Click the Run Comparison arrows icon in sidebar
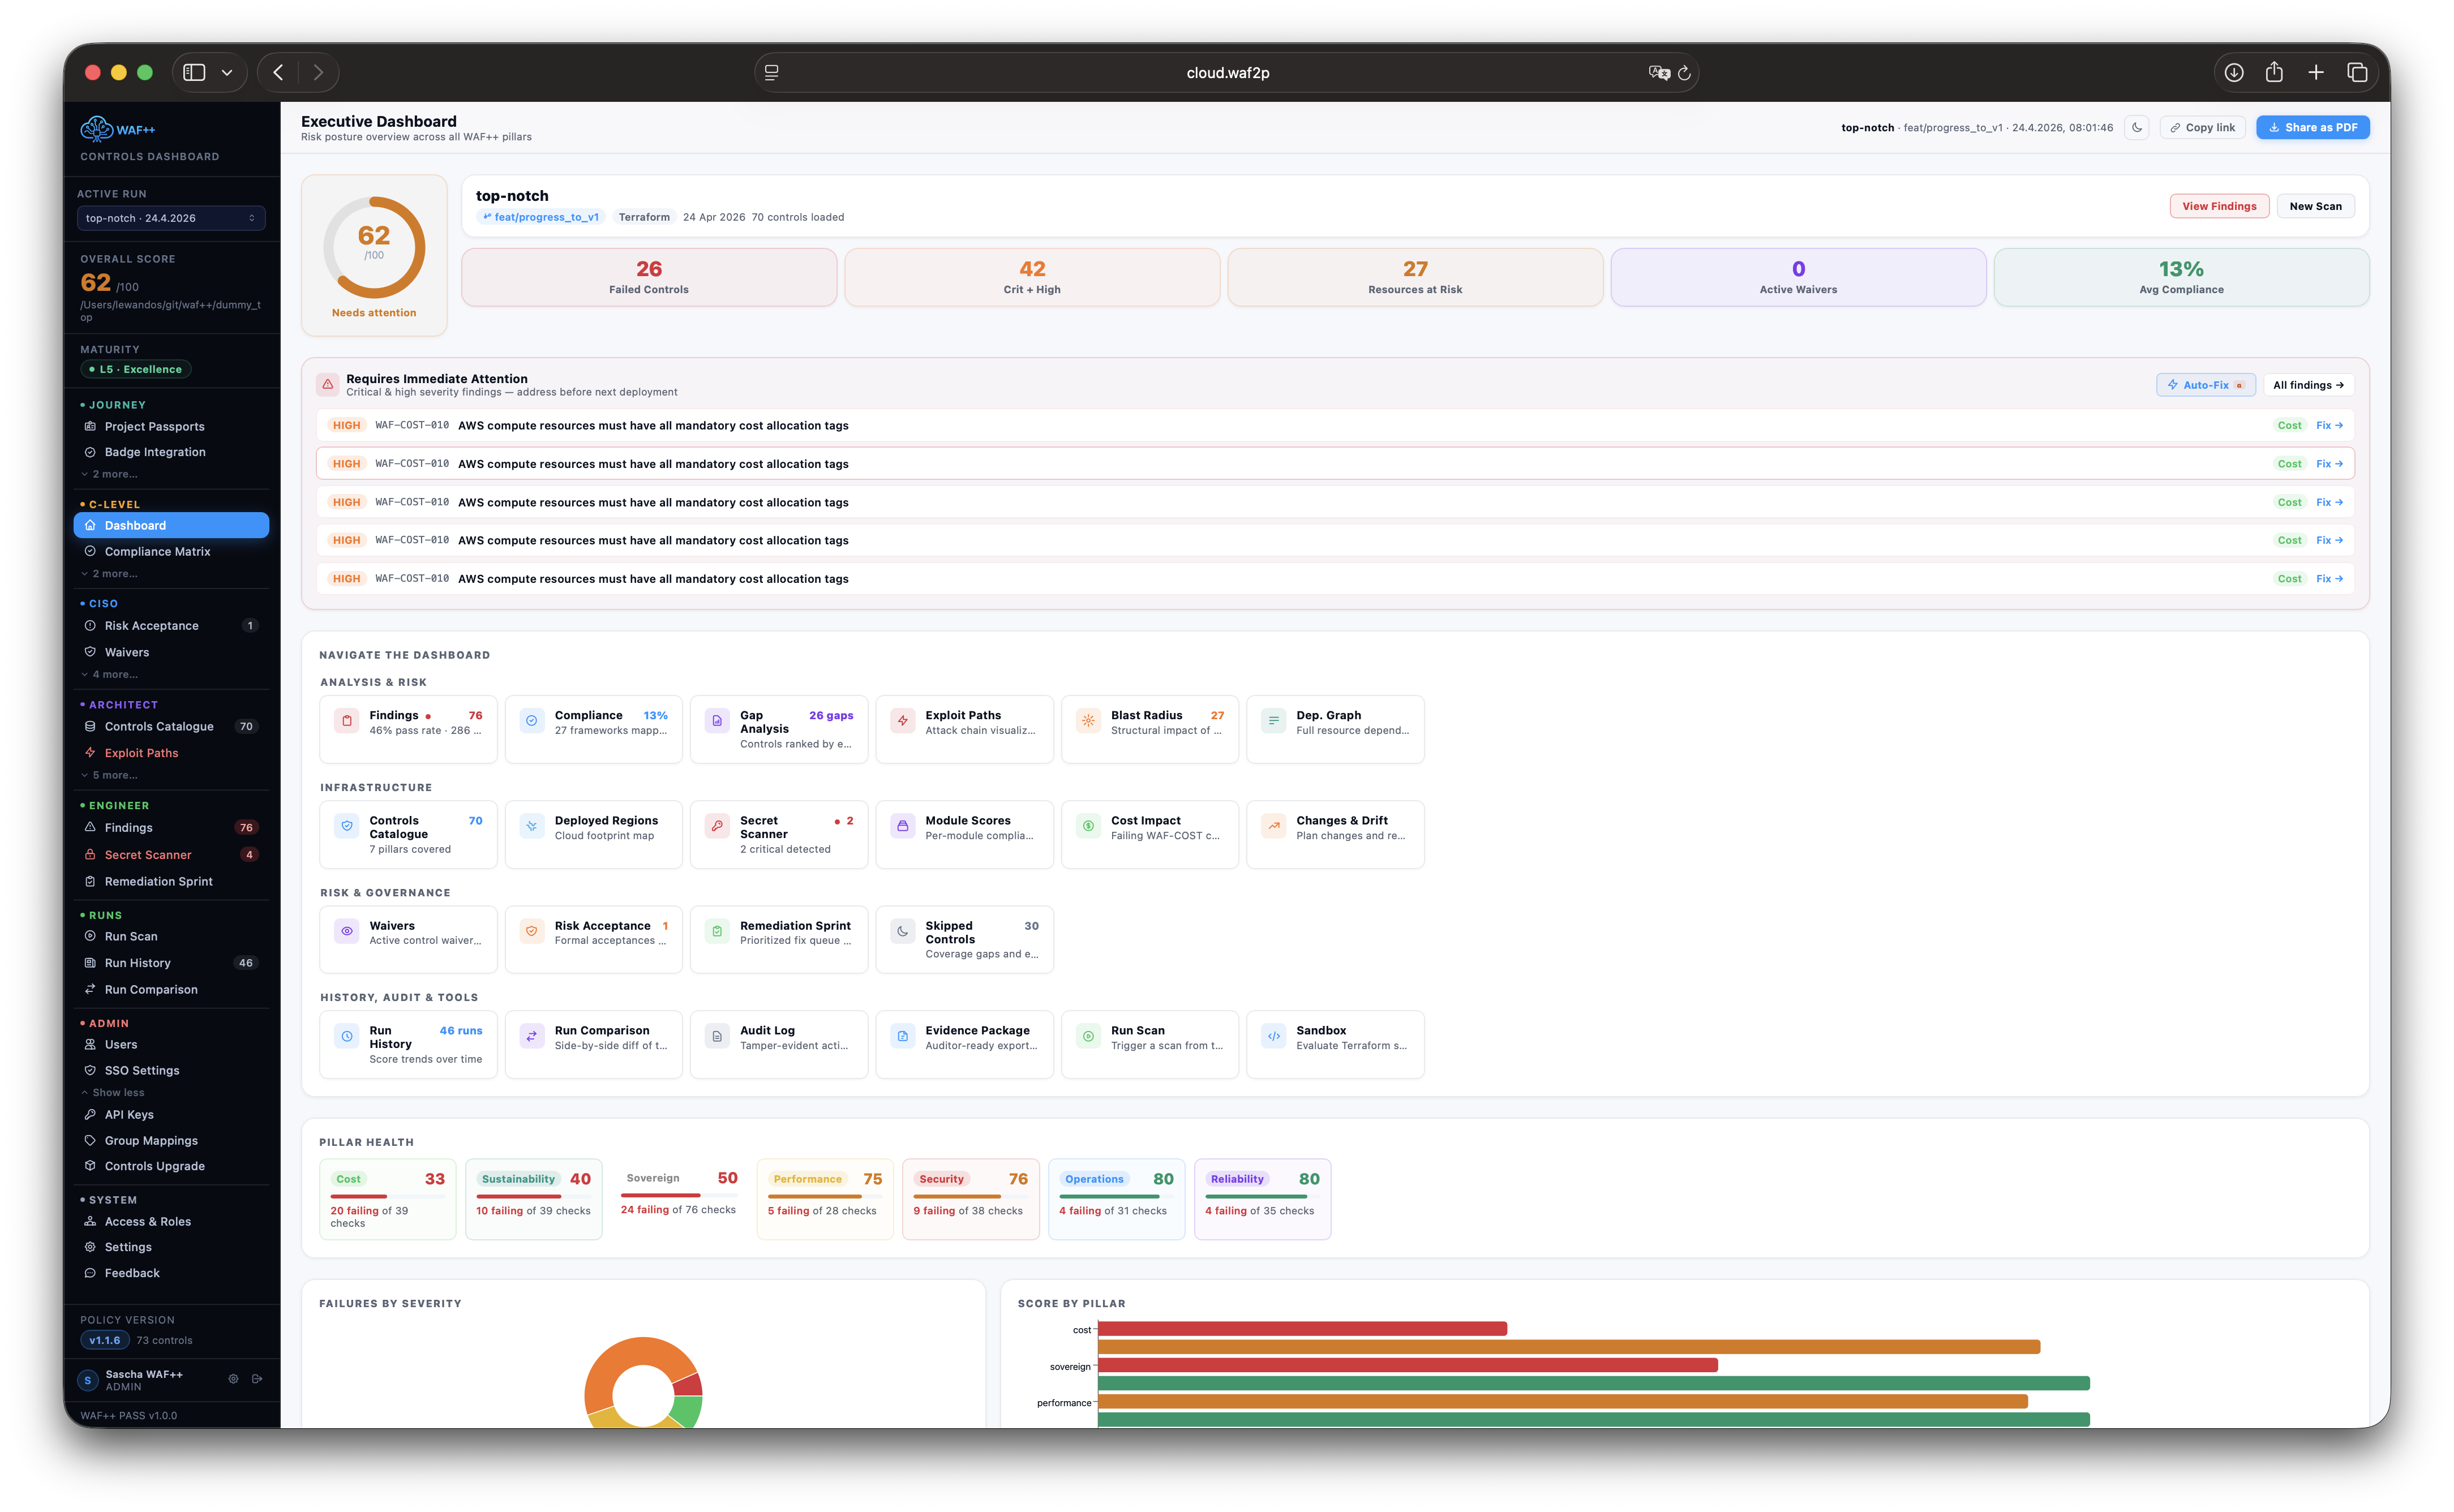The height and width of the screenshot is (1512, 2454). pos(90,989)
